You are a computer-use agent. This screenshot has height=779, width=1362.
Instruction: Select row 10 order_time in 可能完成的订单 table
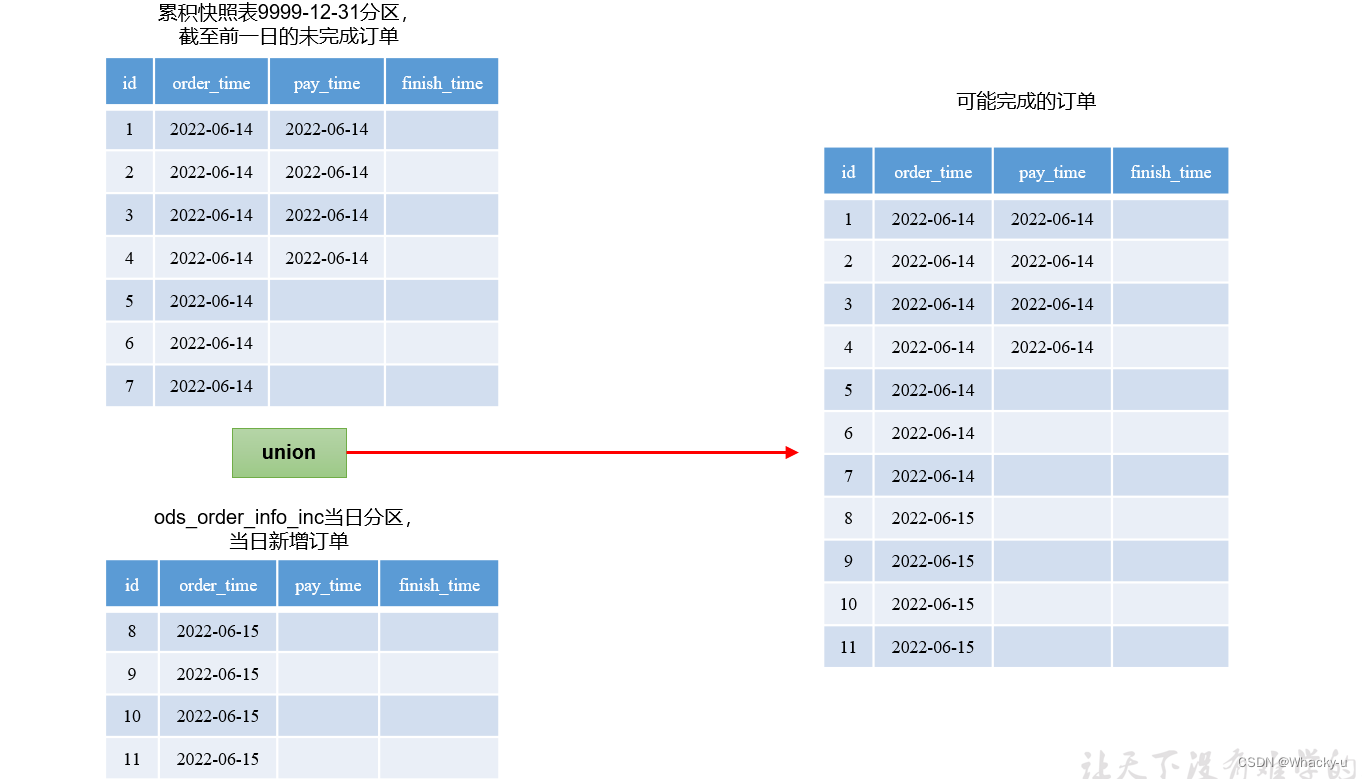tap(933, 604)
